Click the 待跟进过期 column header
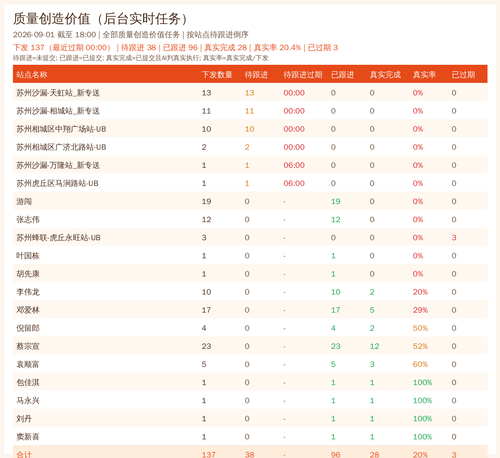This screenshot has width=500, height=458. (x=303, y=75)
